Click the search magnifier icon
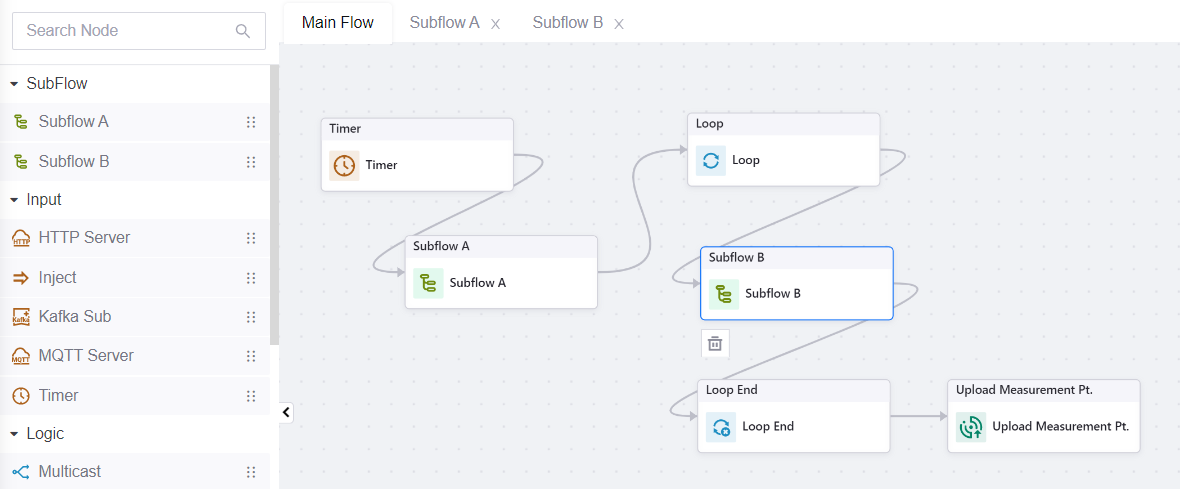1180x489 pixels. (243, 31)
